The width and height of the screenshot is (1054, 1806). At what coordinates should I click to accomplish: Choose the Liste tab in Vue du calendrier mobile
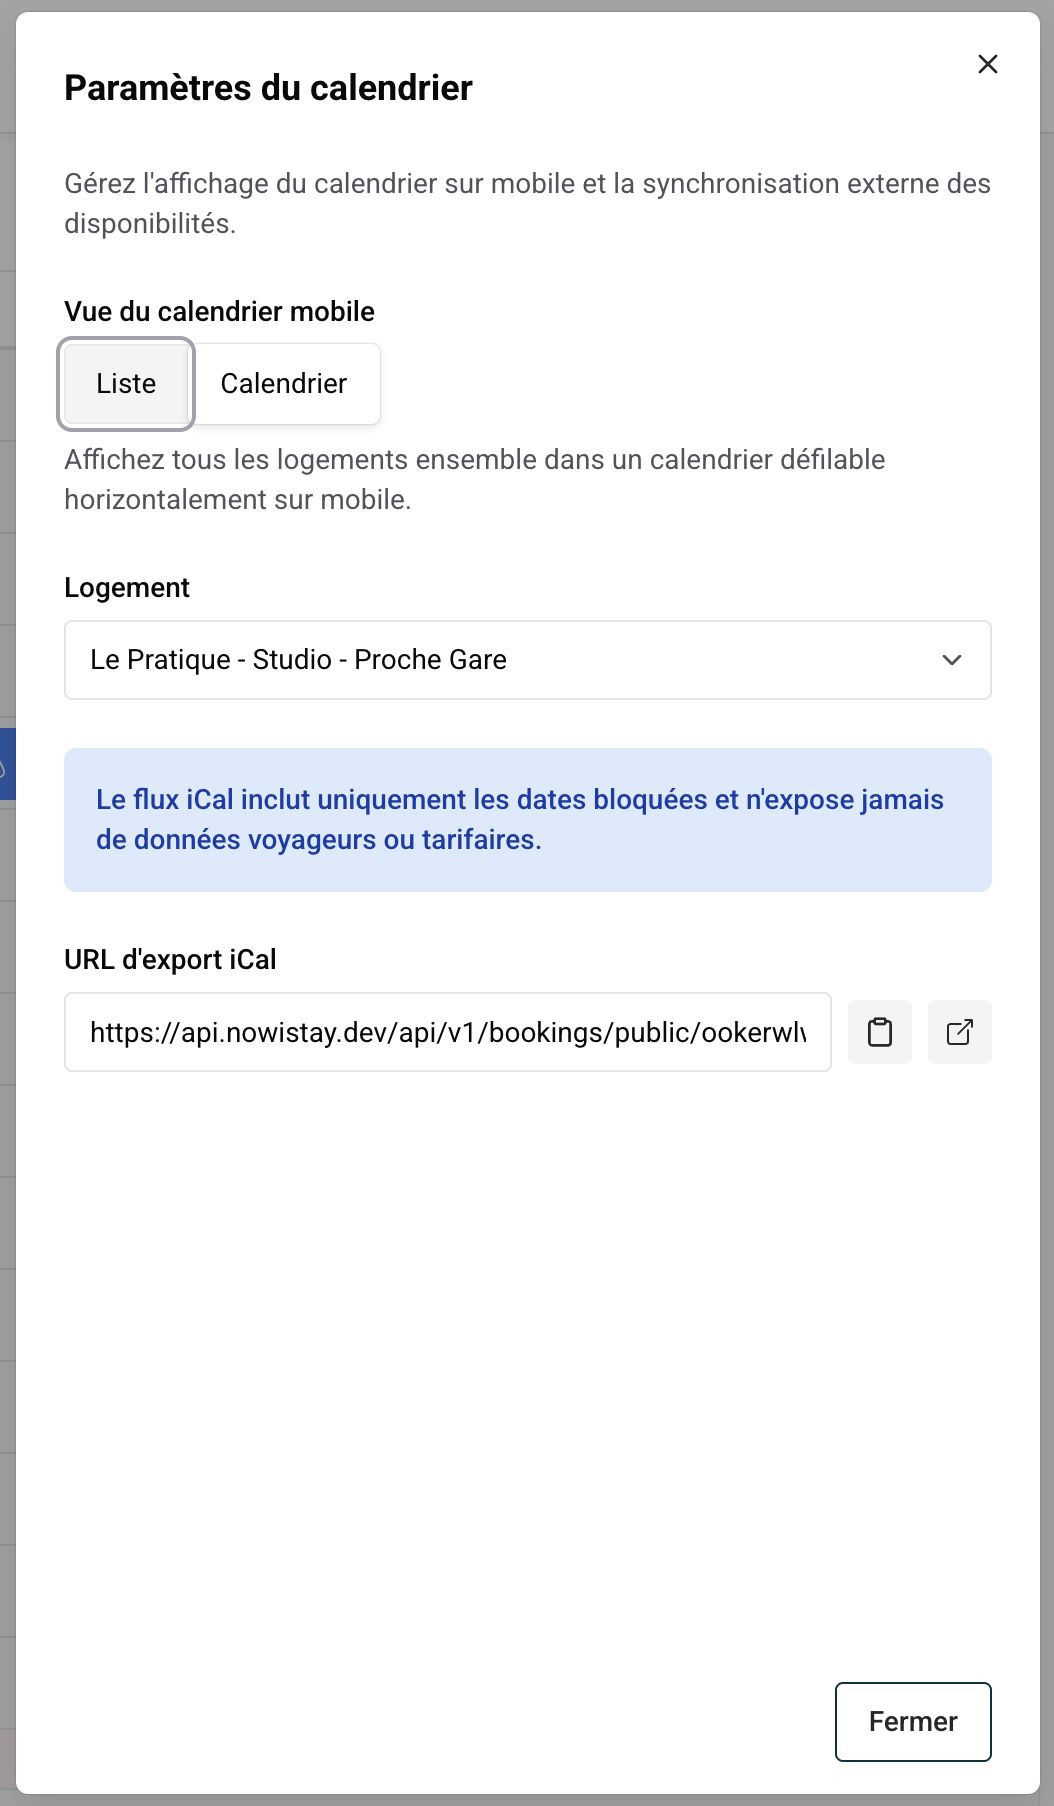click(x=125, y=383)
